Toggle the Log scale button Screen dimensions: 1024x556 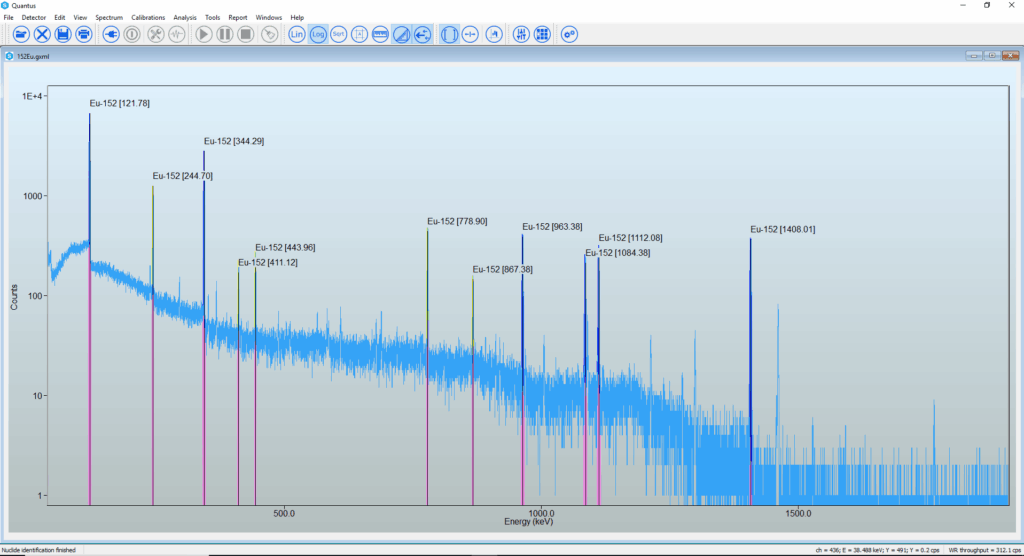click(x=318, y=35)
